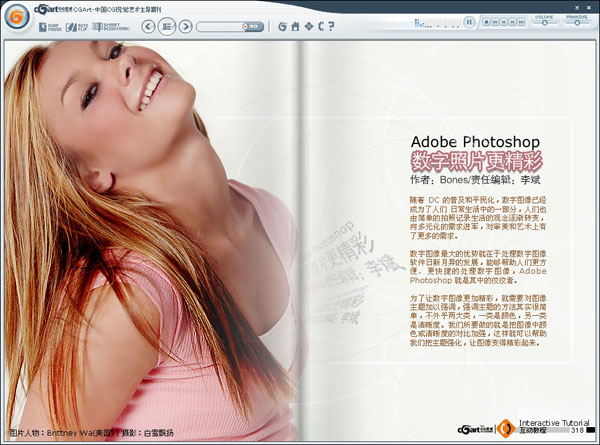Click the last paragraph starting 为了让数字图像
600x445 pixels.
(478, 320)
